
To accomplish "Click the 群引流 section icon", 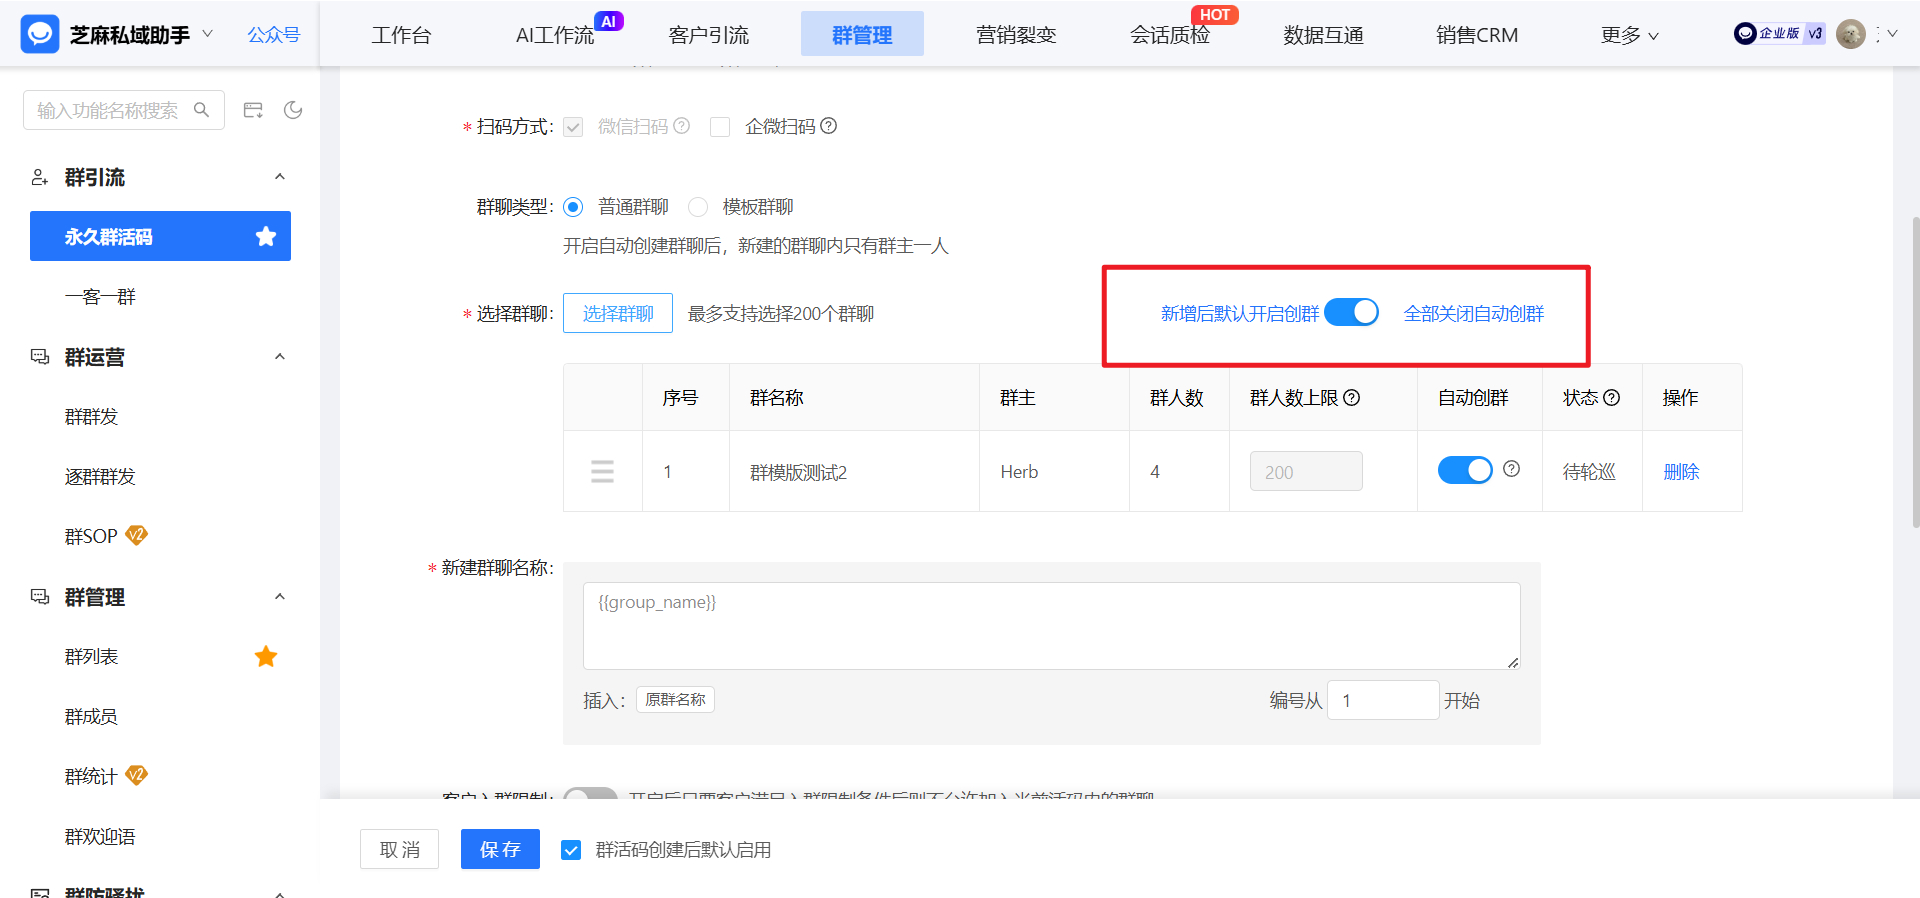I will coord(40,177).
